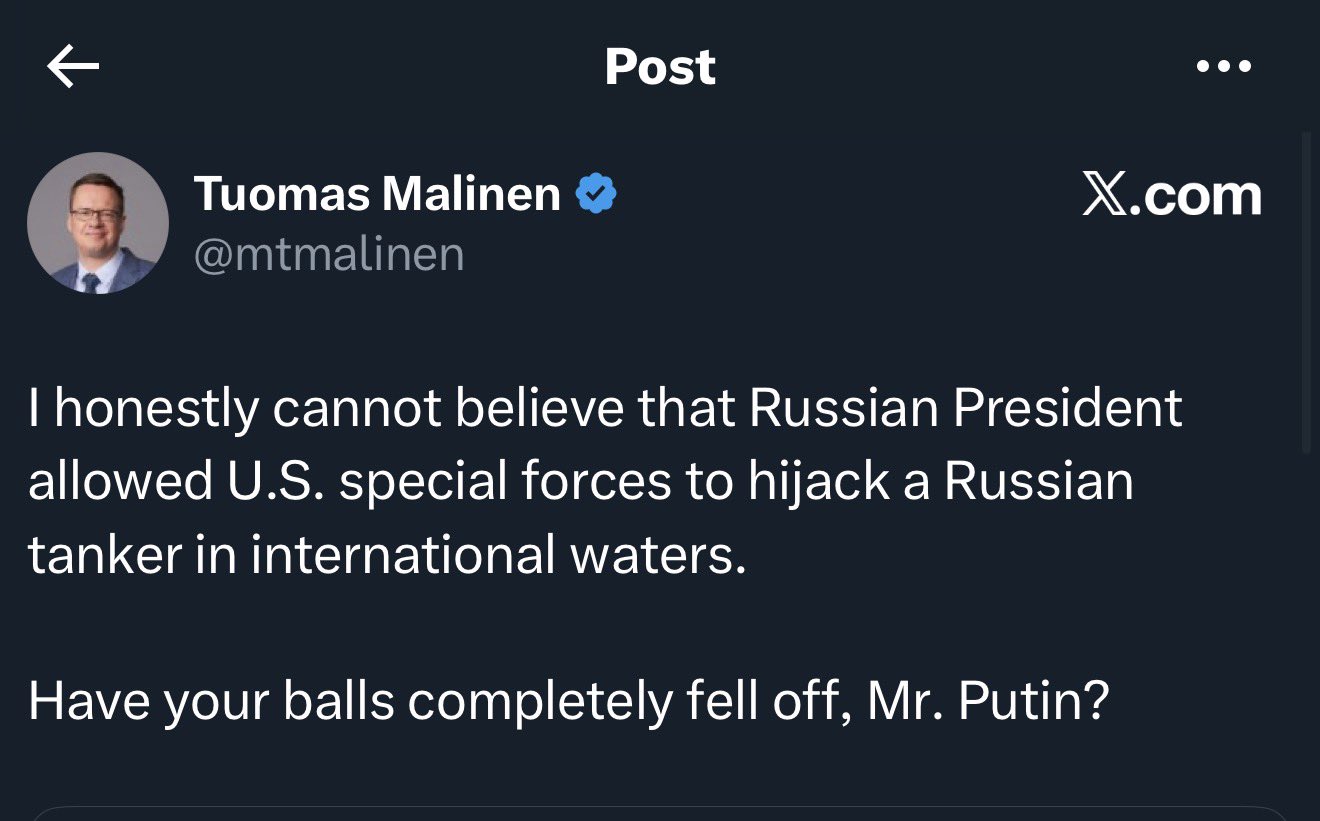
Task: Click the words "Mr. Putin?" in the post
Action: 988,702
